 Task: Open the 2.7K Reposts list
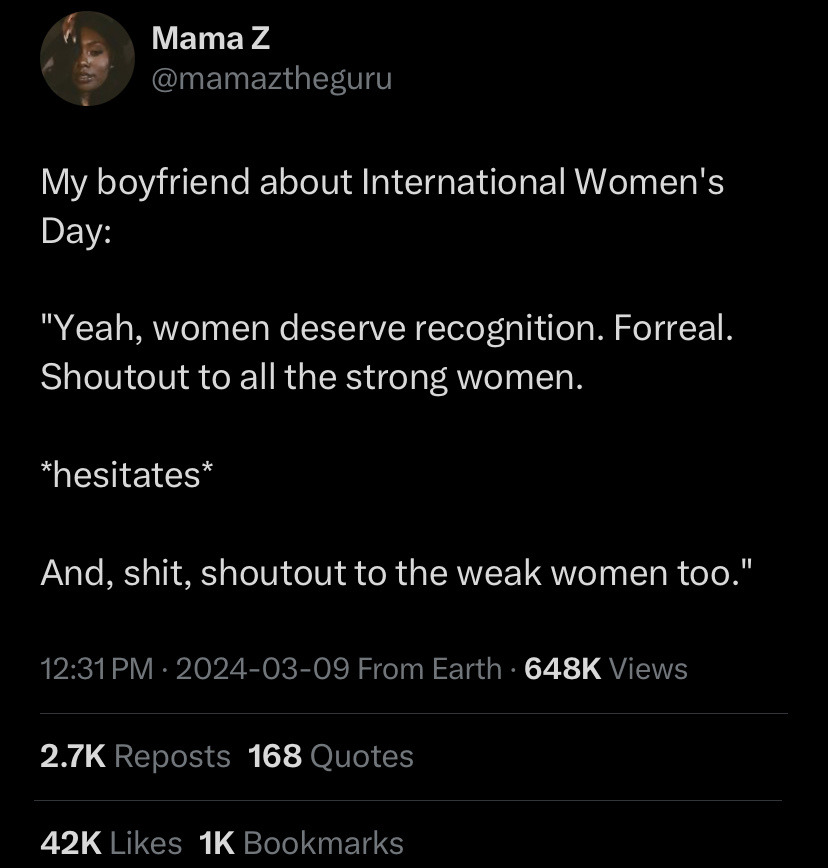click(135, 756)
